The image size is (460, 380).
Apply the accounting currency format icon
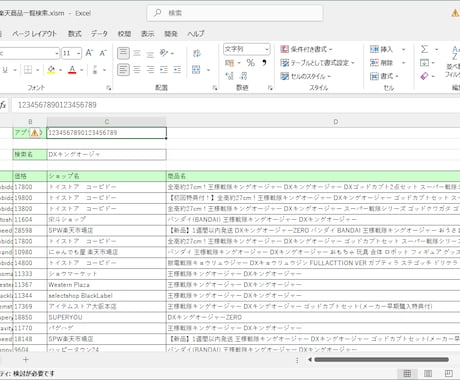tap(229, 63)
